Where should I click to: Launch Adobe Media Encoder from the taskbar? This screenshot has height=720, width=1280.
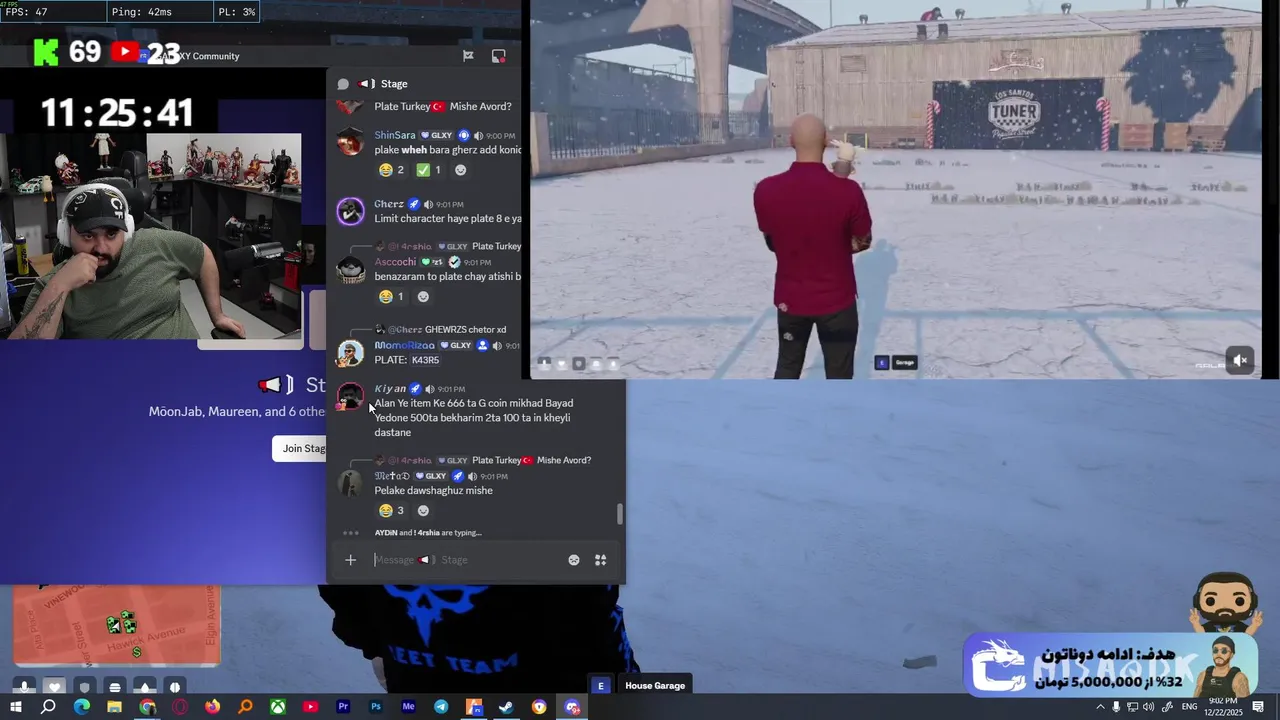pos(408,707)
